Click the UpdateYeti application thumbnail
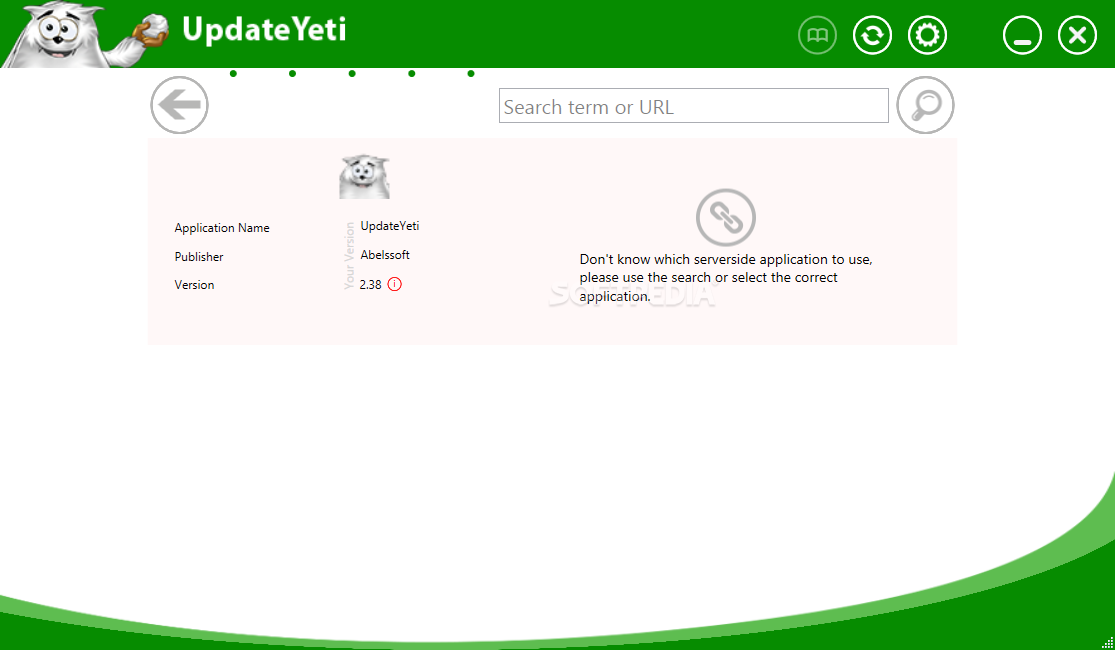This screenshot has width=1115, height=650. click(364, 176)
